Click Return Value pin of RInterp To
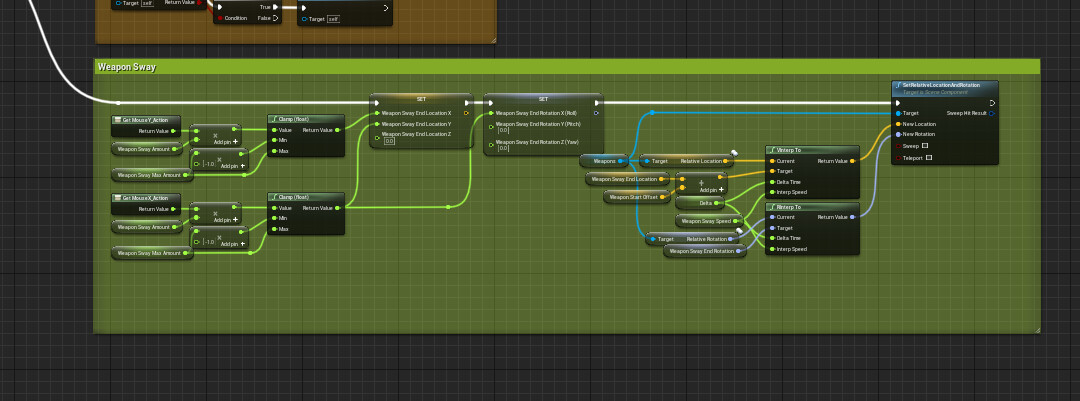The width and height of the screenshot is (1080, 401). [x=852, y=217]
